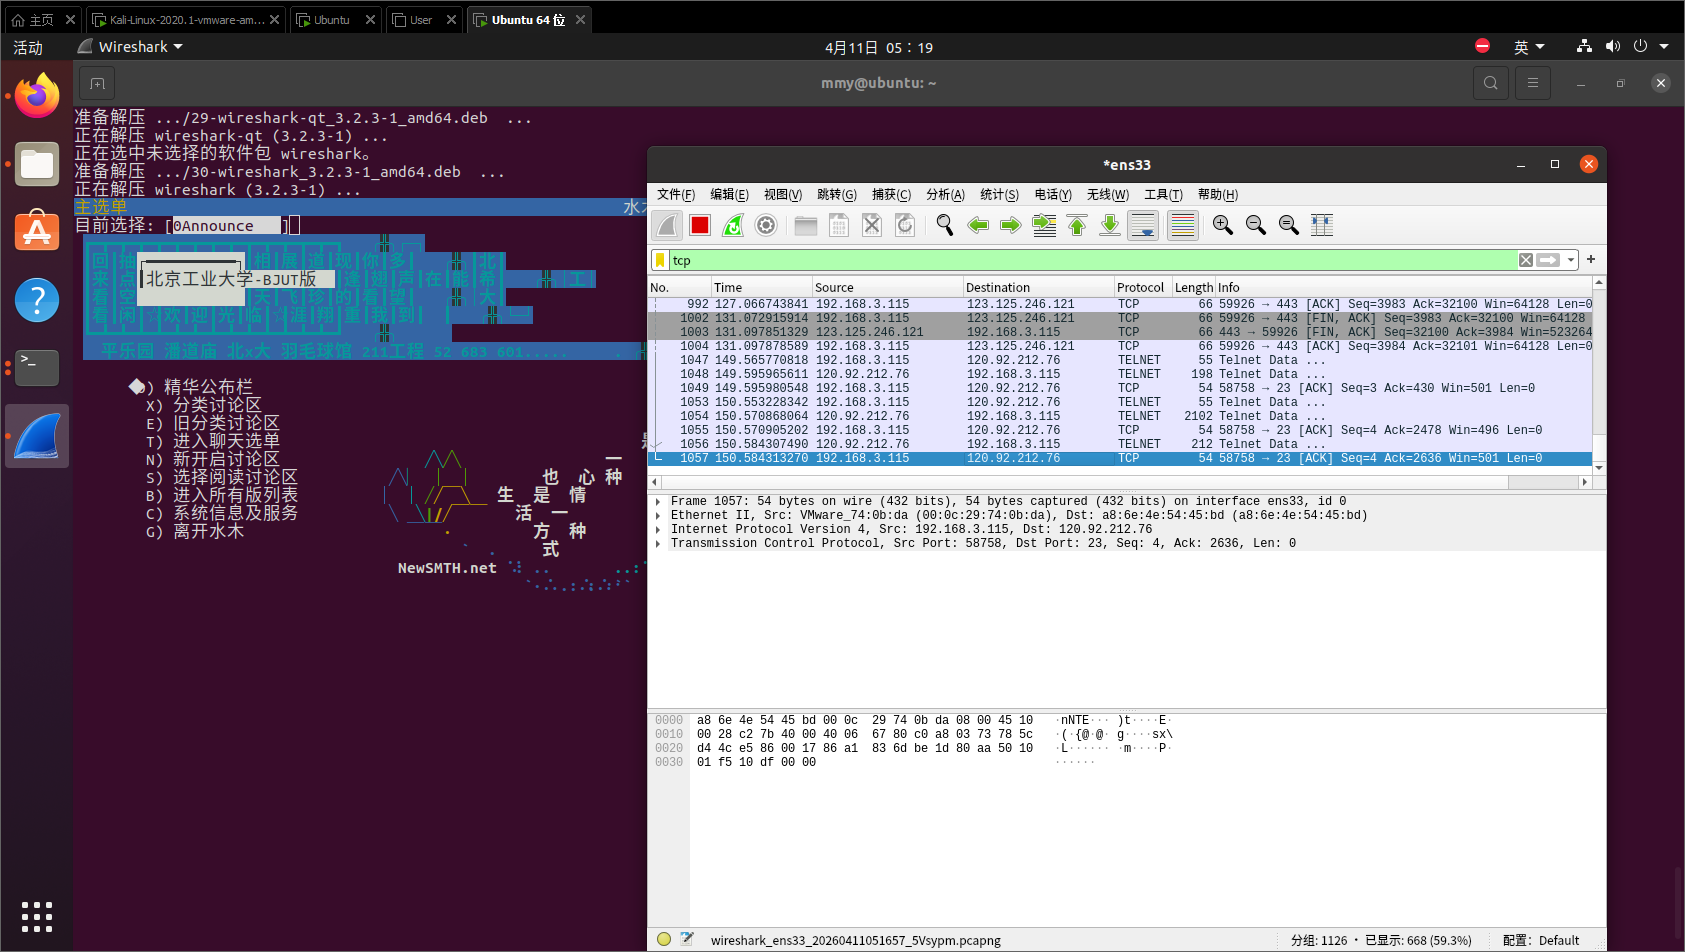
Task: Expand Internet Protocol Version 4 details
Action: point(658,529)
